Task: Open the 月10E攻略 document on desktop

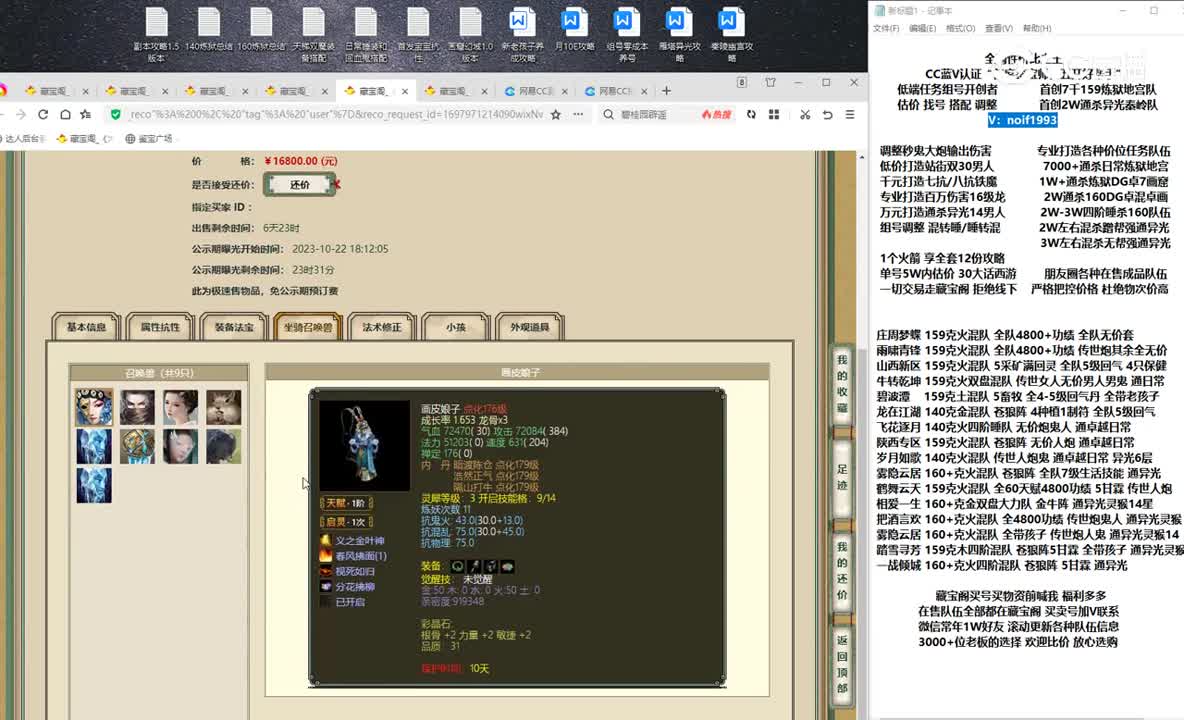Action: [x=575, y=30]
